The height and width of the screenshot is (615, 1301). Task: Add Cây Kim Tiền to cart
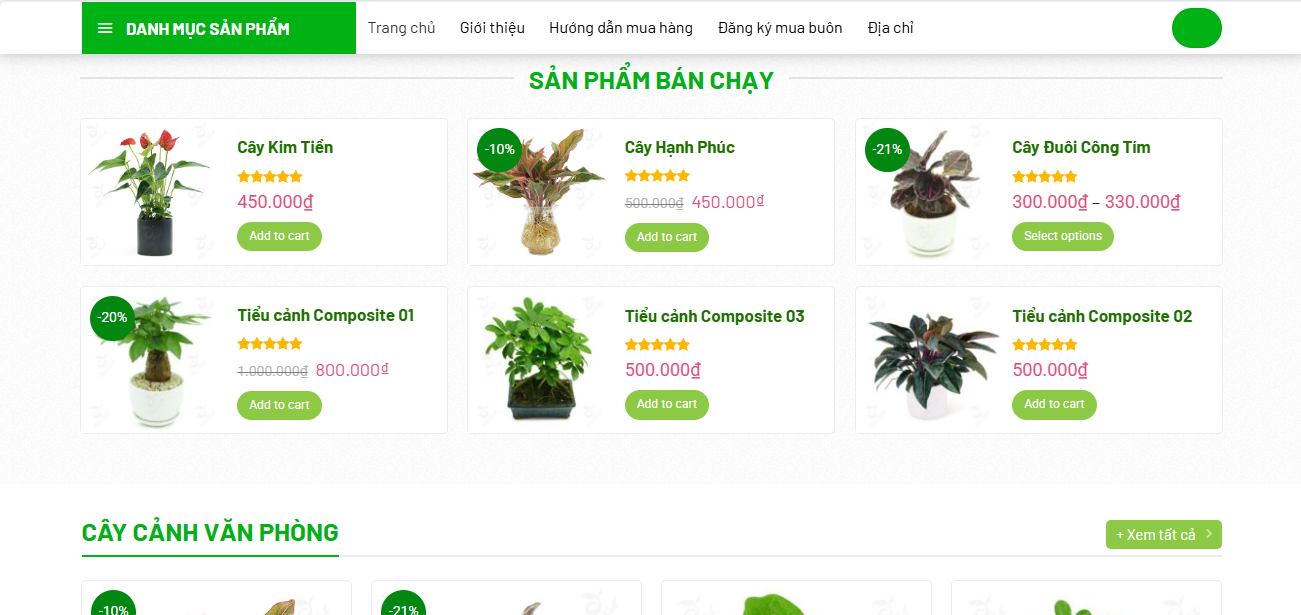click(279, 237)
